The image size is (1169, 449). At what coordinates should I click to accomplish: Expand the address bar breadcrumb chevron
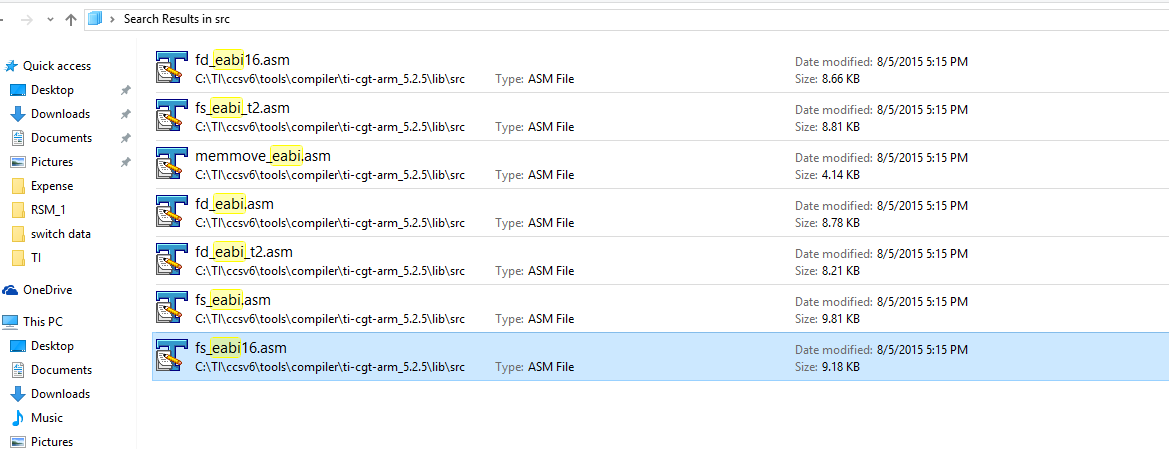113,19
